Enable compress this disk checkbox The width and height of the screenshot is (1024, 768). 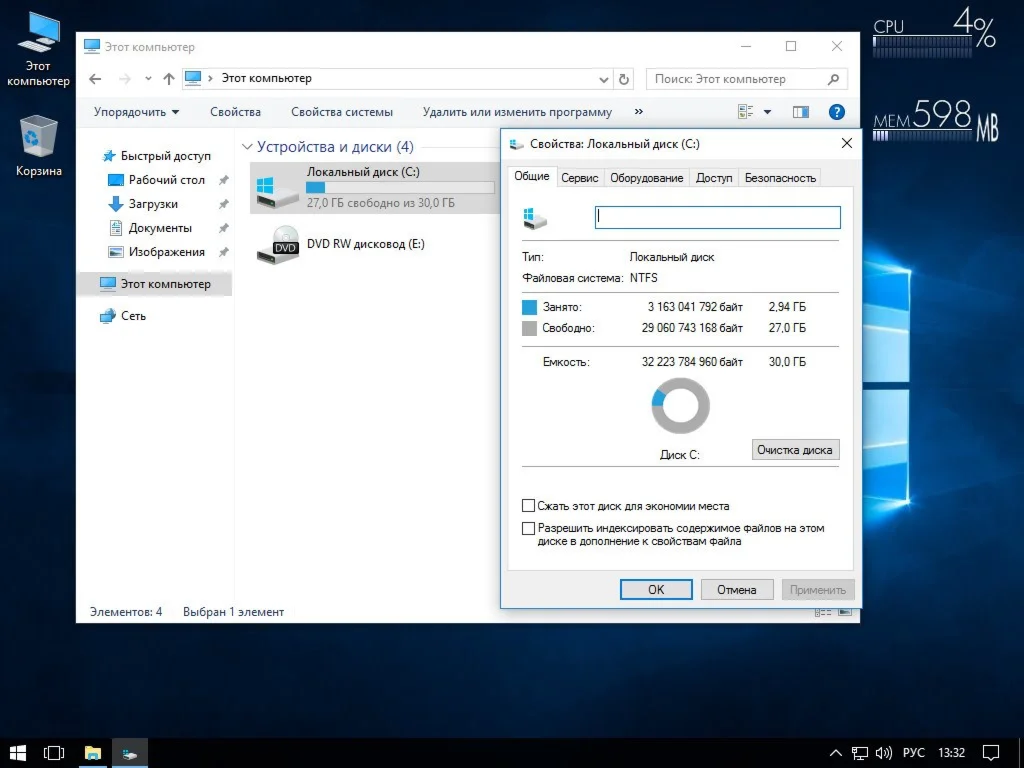(x=529, y=506)
